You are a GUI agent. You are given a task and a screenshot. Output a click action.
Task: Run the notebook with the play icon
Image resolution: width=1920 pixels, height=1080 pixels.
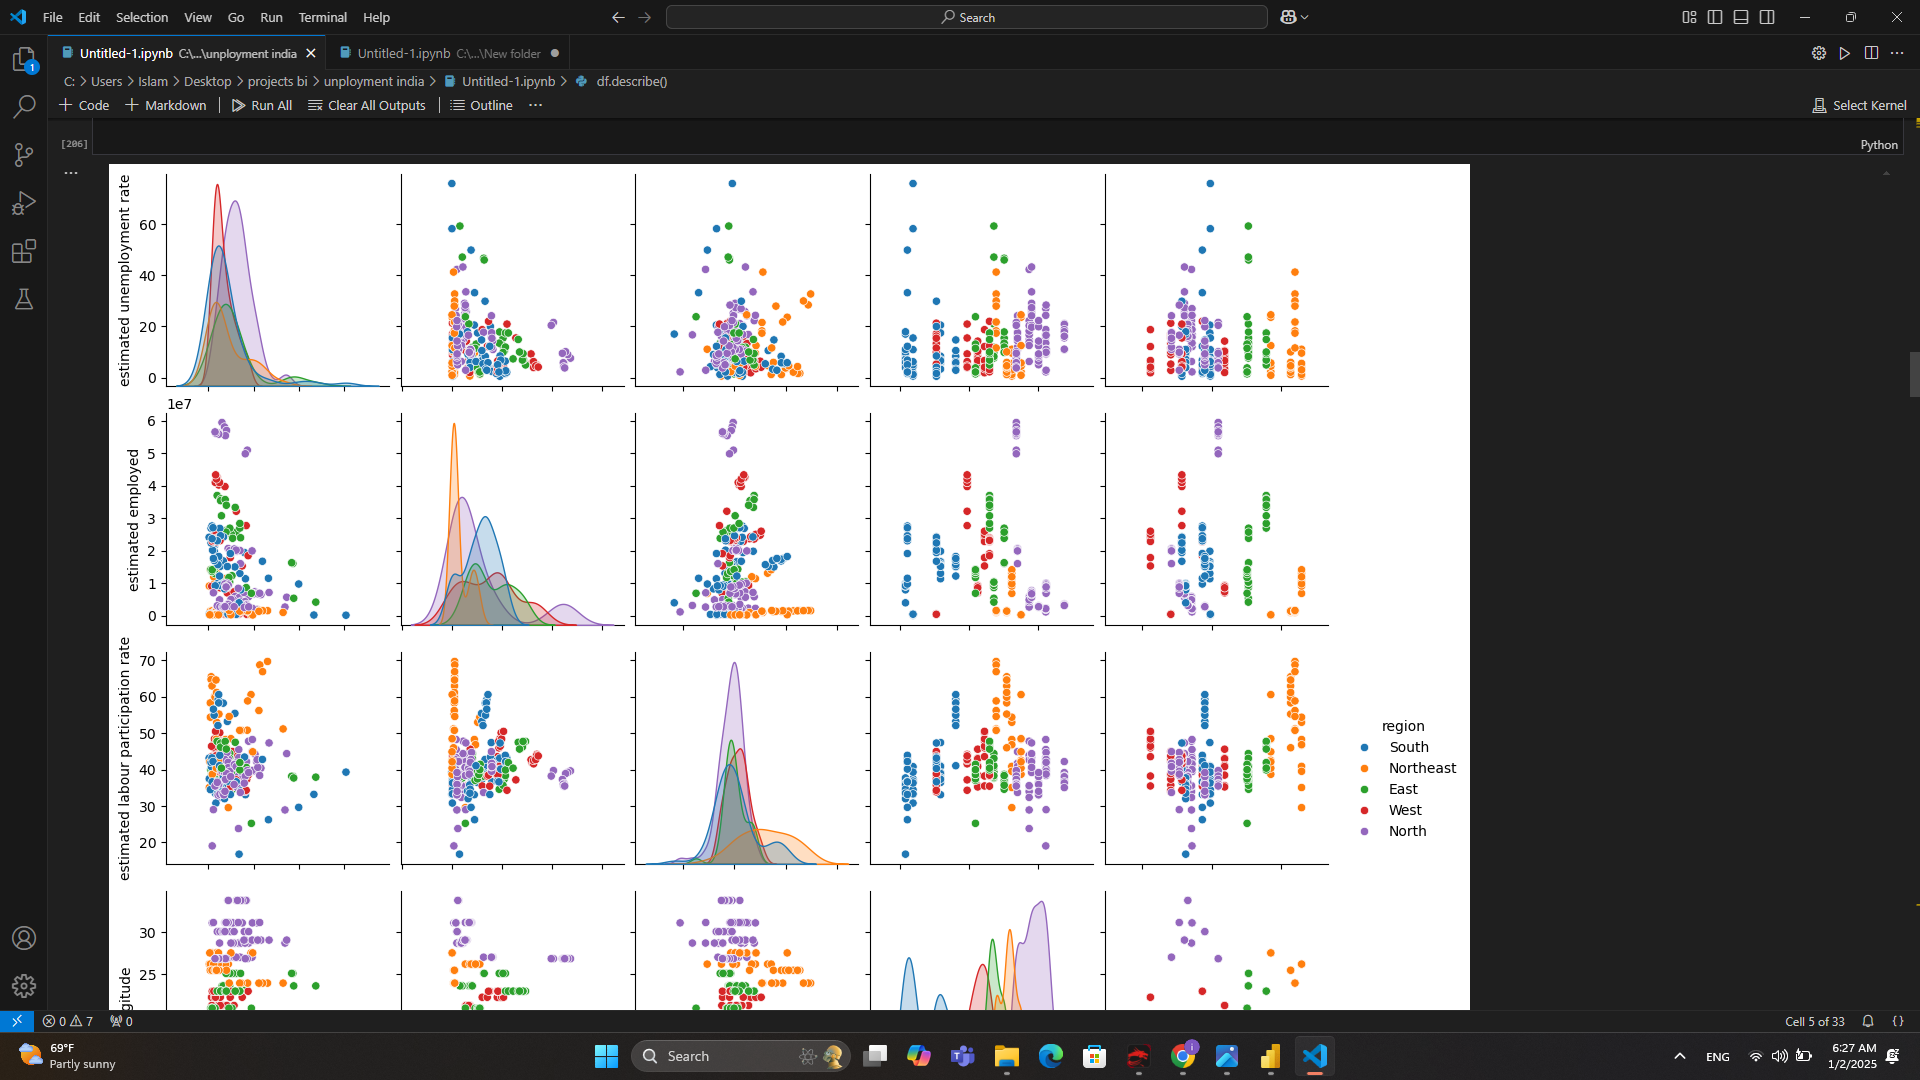point(1845,53)
